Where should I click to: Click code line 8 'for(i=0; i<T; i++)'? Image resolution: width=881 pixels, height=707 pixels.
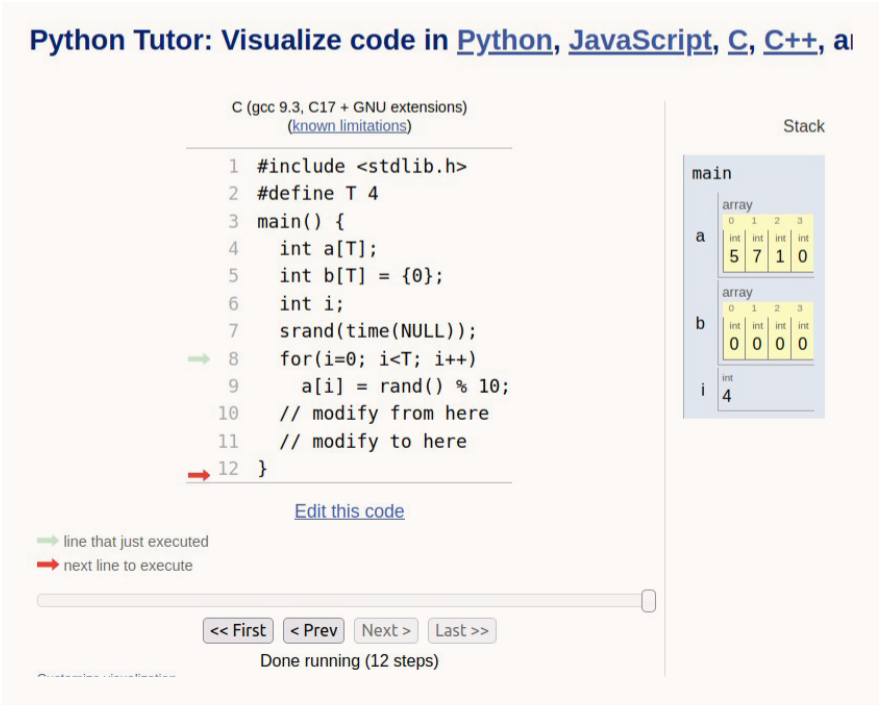click(x=378, y=359)
